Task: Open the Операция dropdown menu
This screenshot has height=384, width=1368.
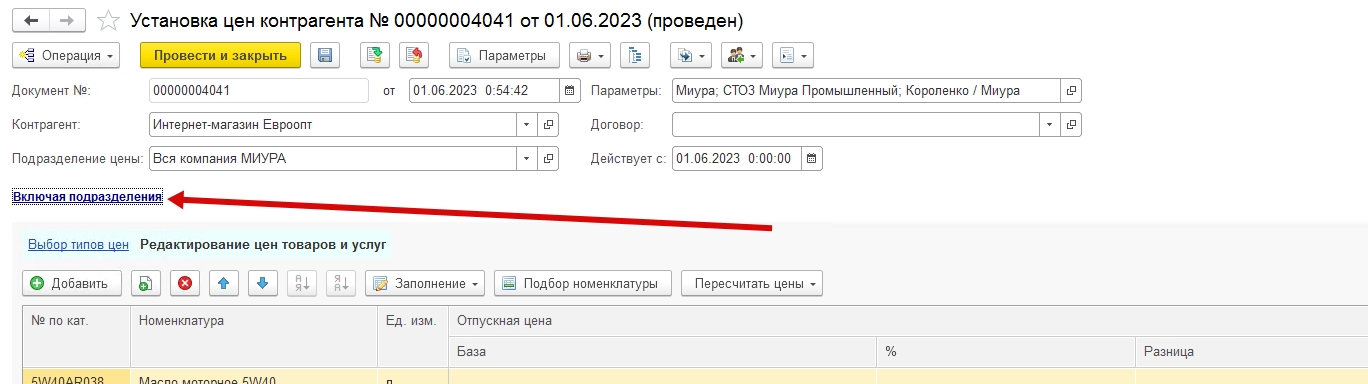Action: 66,56
